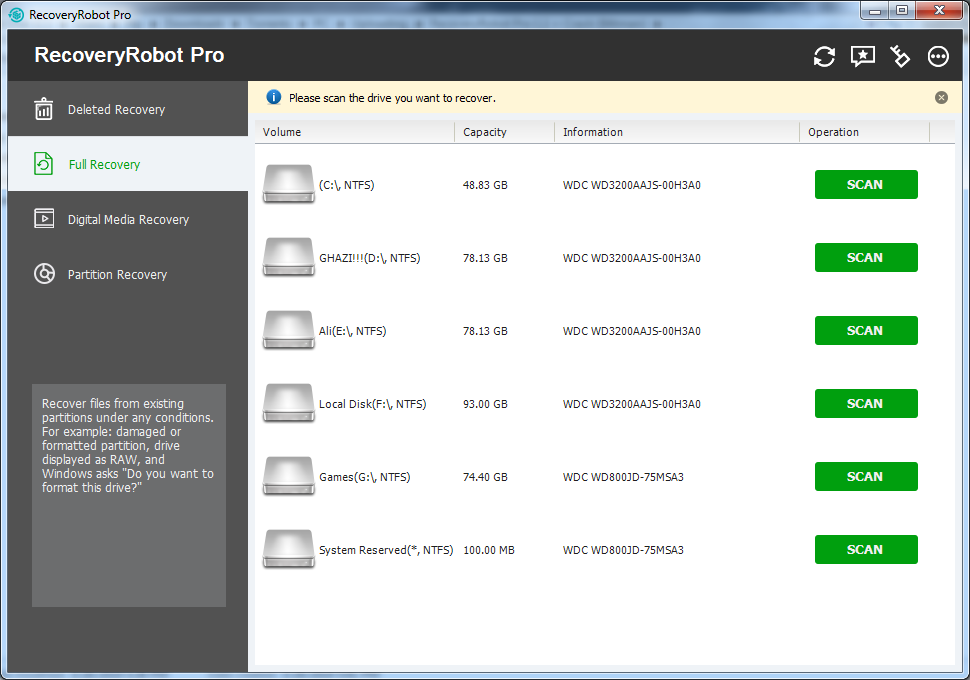The image size is (970, 680).
Task: Click the "Ali(E:\, NTFS)" volume label
Action: pyautogui.click(x=353, y=331)
